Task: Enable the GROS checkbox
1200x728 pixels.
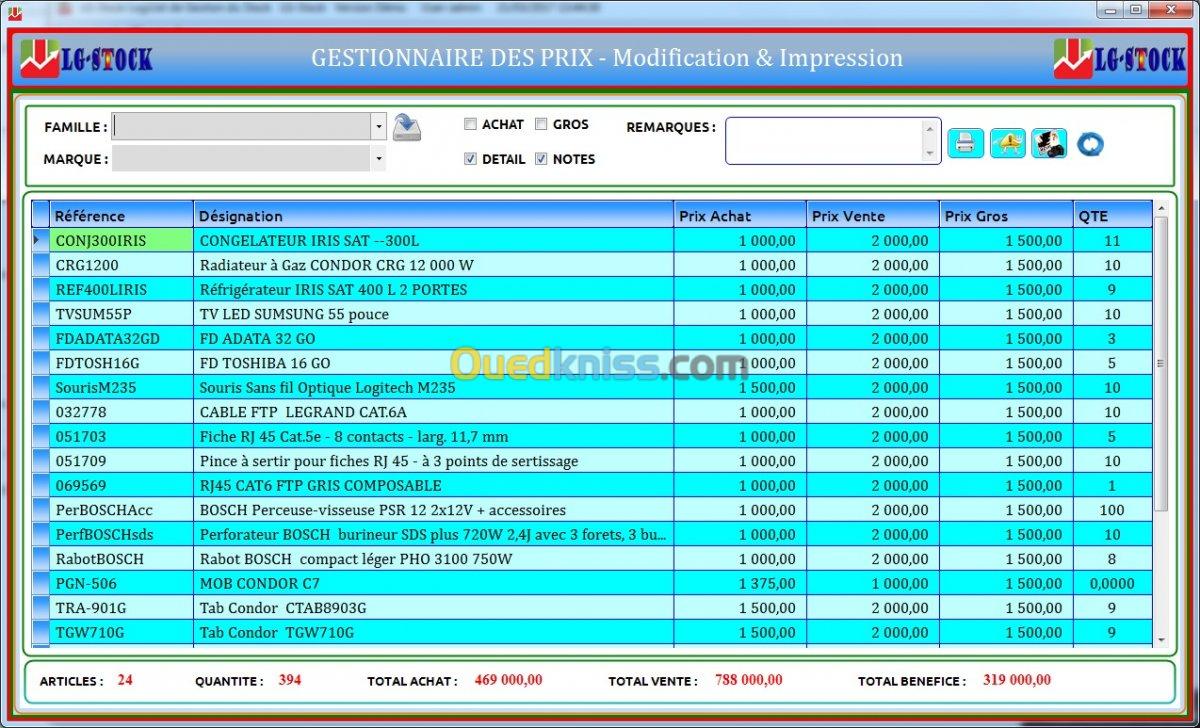Action: click(541, 124)
